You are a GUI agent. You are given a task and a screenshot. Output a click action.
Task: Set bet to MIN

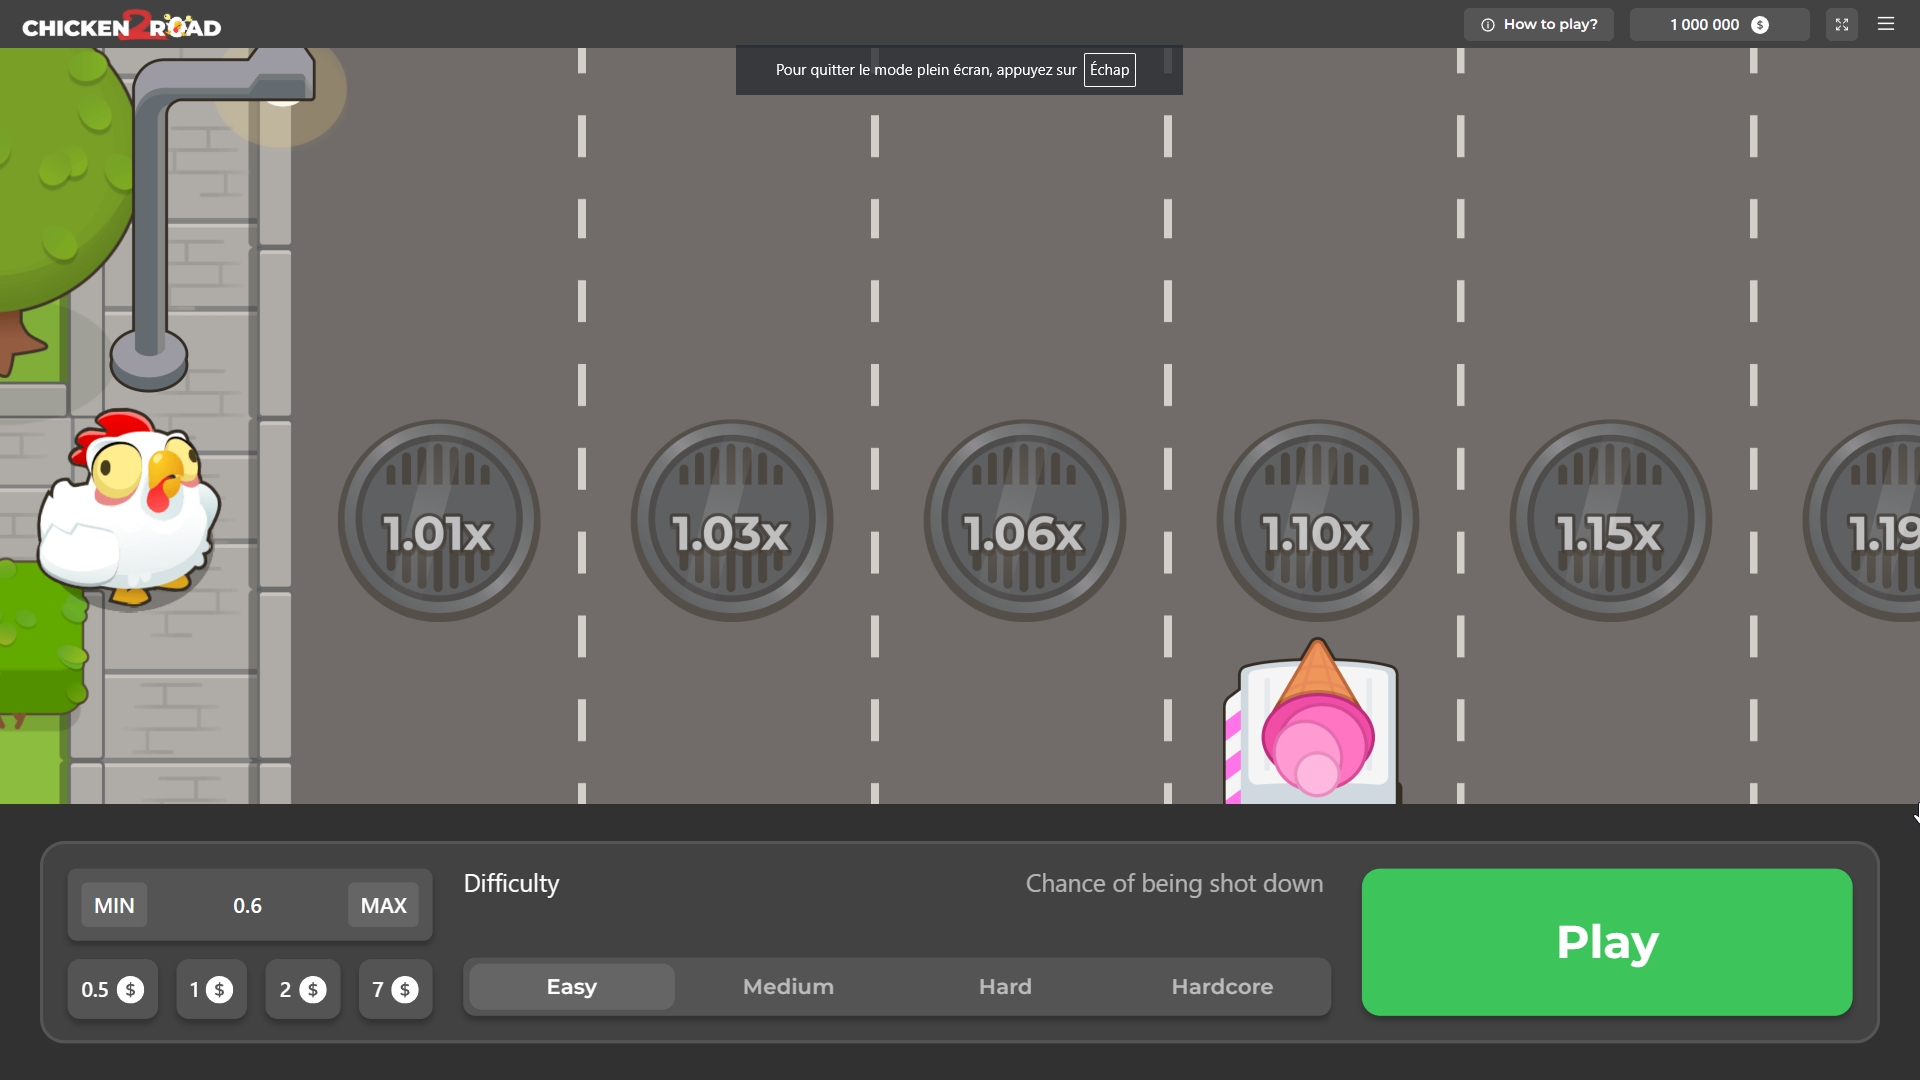pos(114,905)
